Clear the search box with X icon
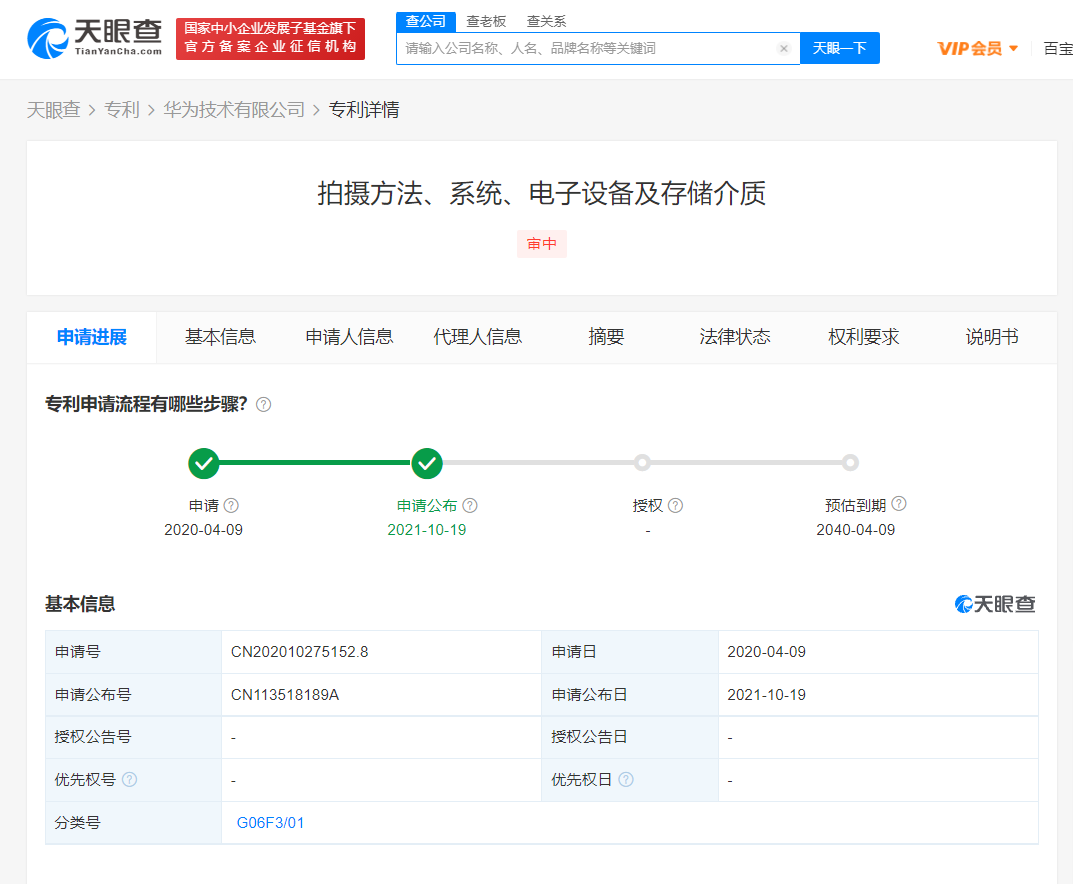1073x884 pixels. tap(783, 48)
